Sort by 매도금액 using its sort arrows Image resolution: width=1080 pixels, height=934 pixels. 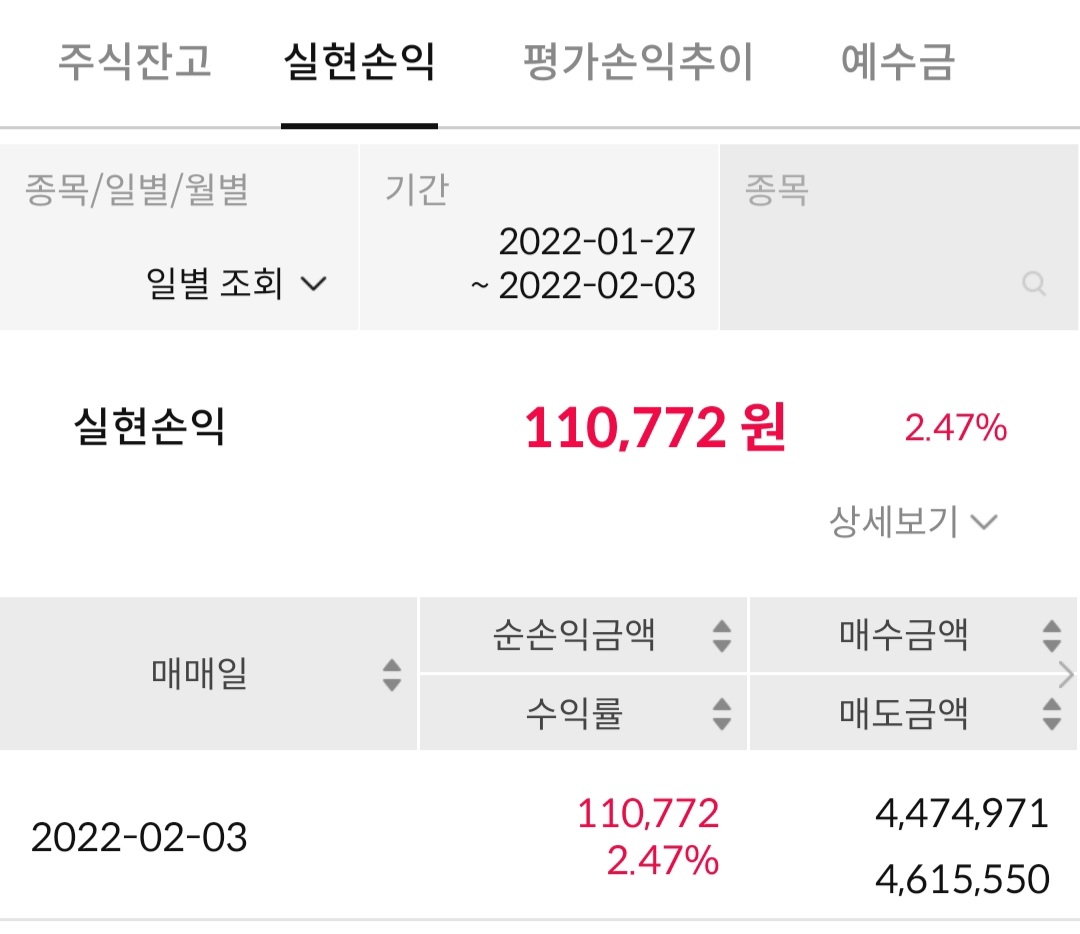pos(1052,714)
